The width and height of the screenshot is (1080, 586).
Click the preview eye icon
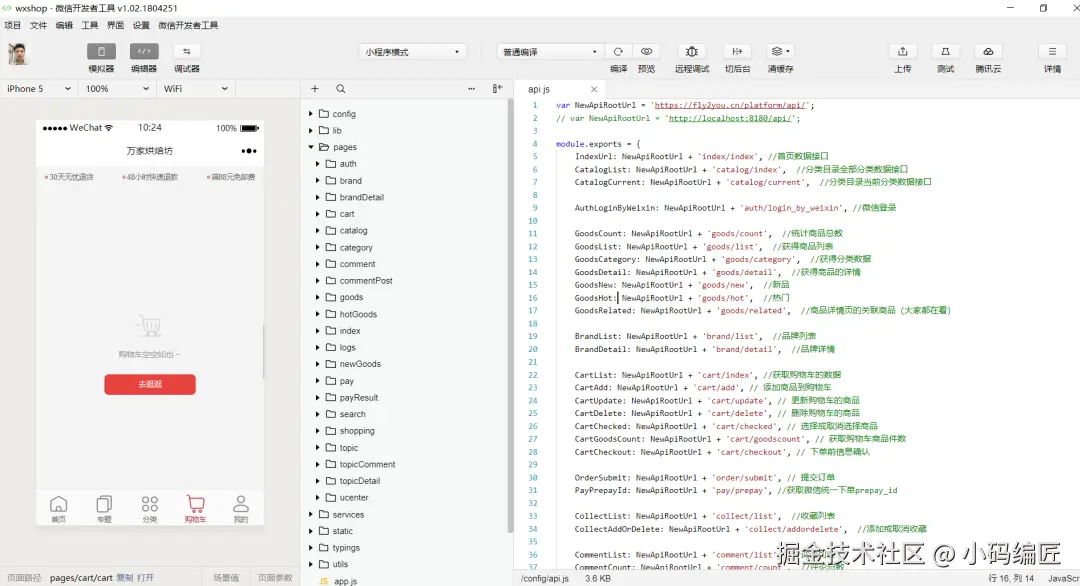click(x=646, y=52)
